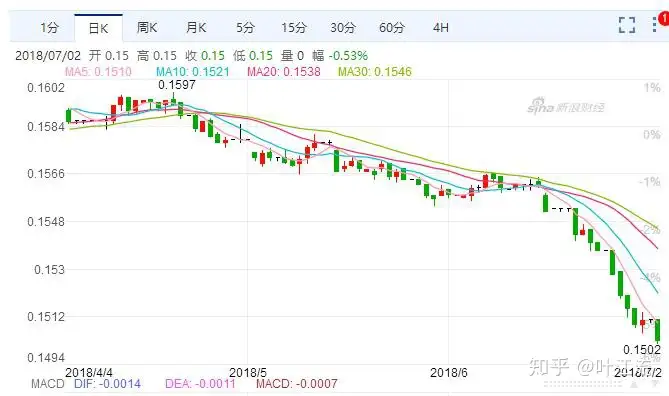Click the MA30: 0.1546 indicator label
Image resolution: width=669 pixels, height=396 pixels.
coord(375,72)
